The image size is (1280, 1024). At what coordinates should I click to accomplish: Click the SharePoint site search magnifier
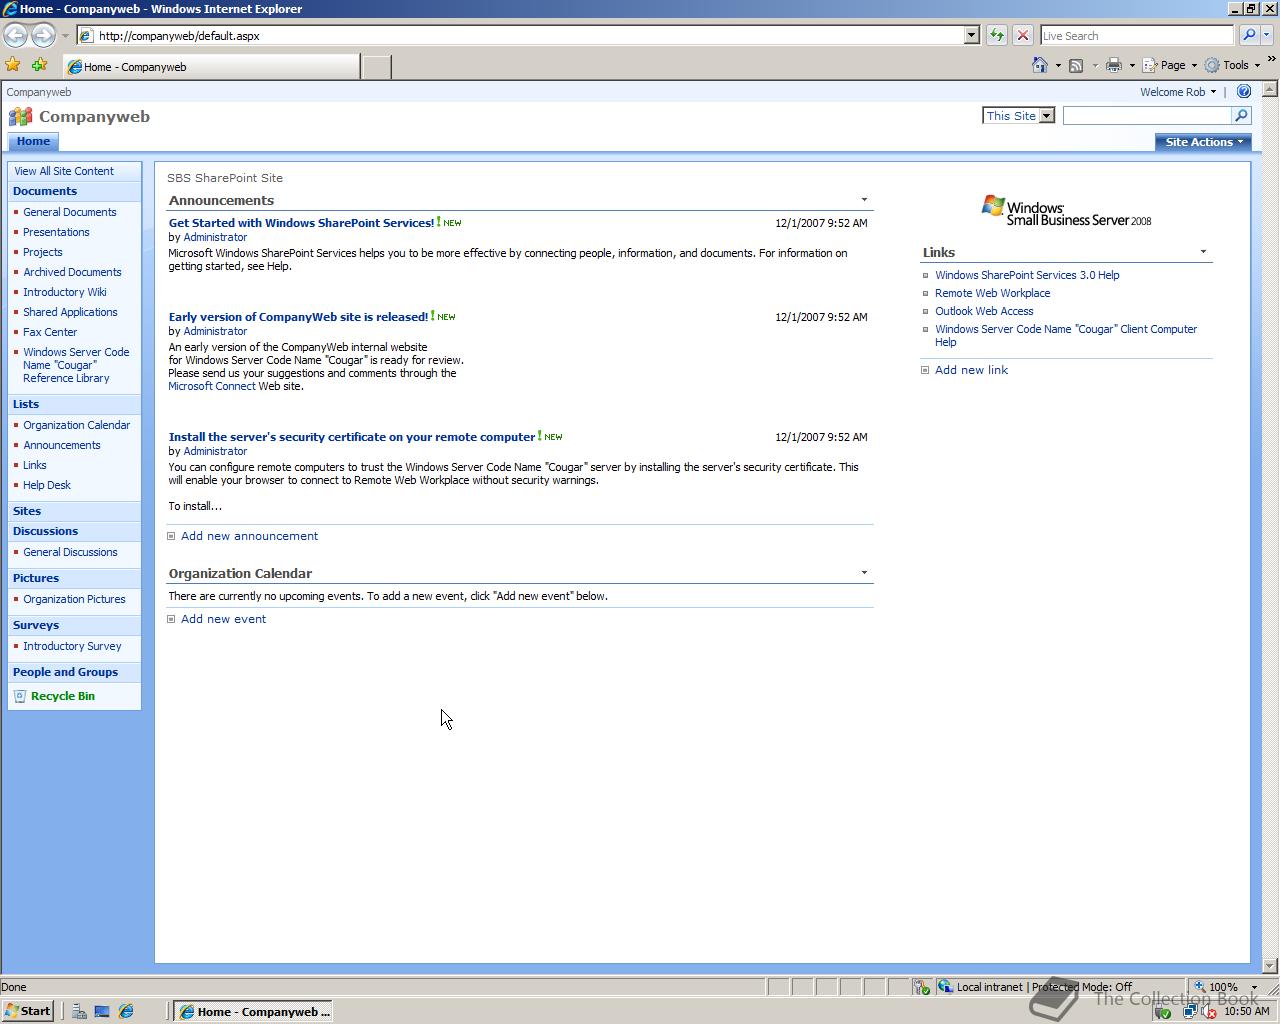click(1241, 116)
